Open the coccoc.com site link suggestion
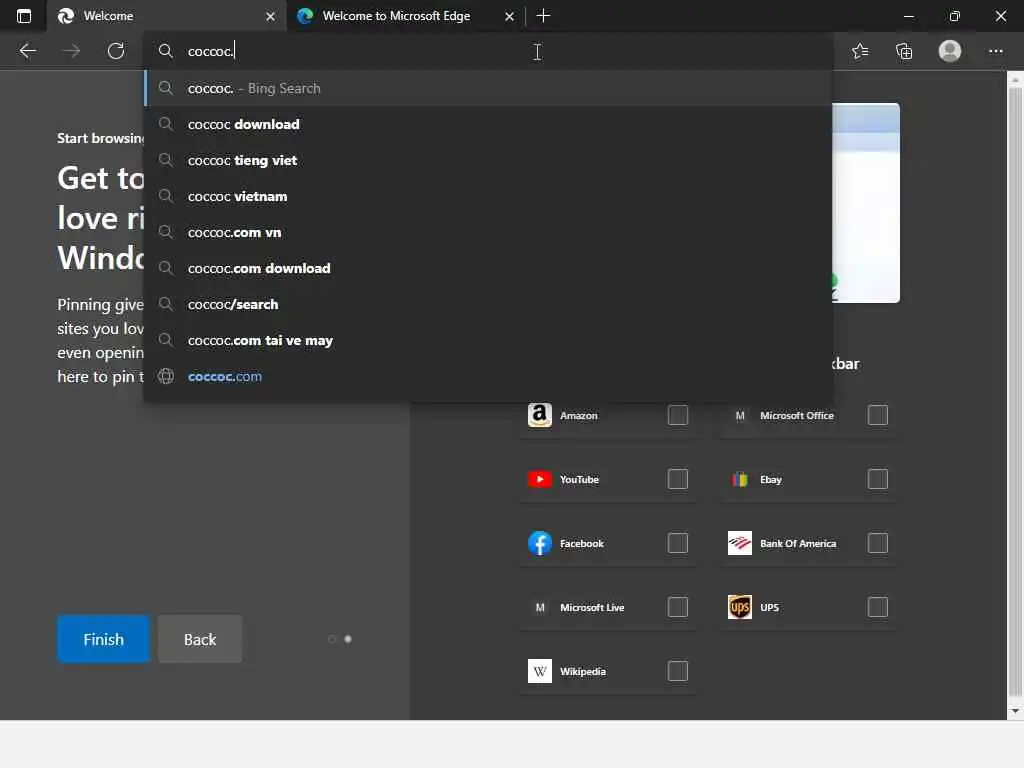1024x768 pixels. [488, 376]
